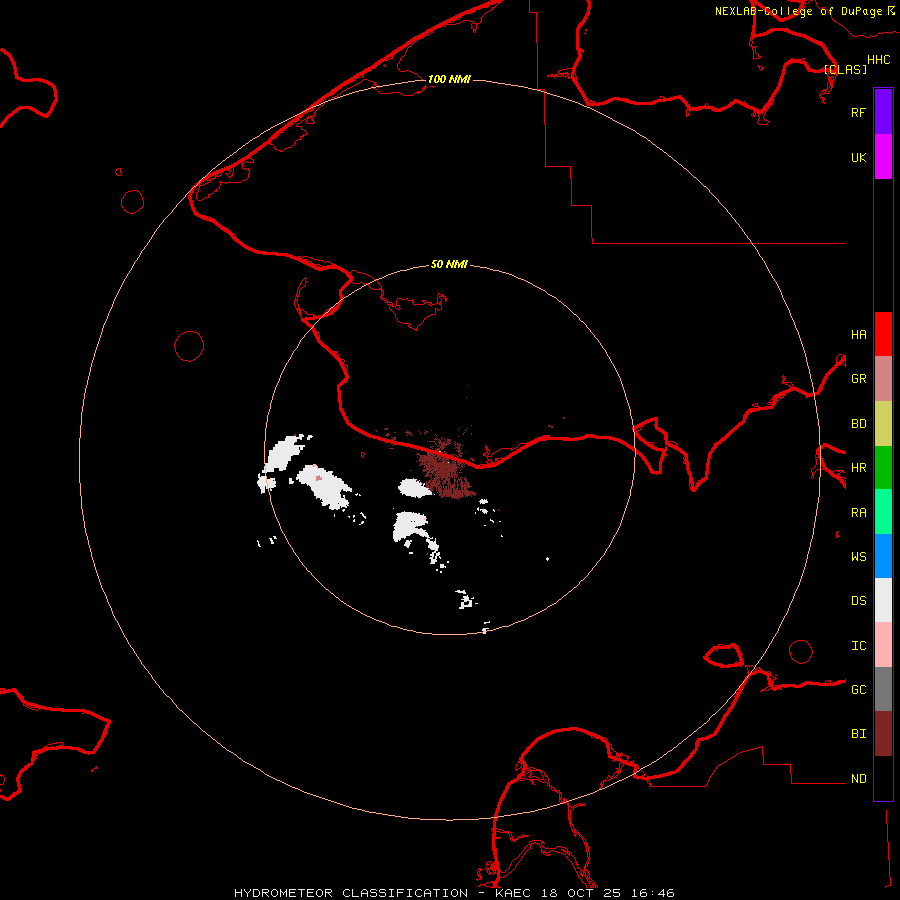The height and width of the screenshot is (900, 900).
Task: Click the [CLAS] units label
Action: click(x=845, y=69)
